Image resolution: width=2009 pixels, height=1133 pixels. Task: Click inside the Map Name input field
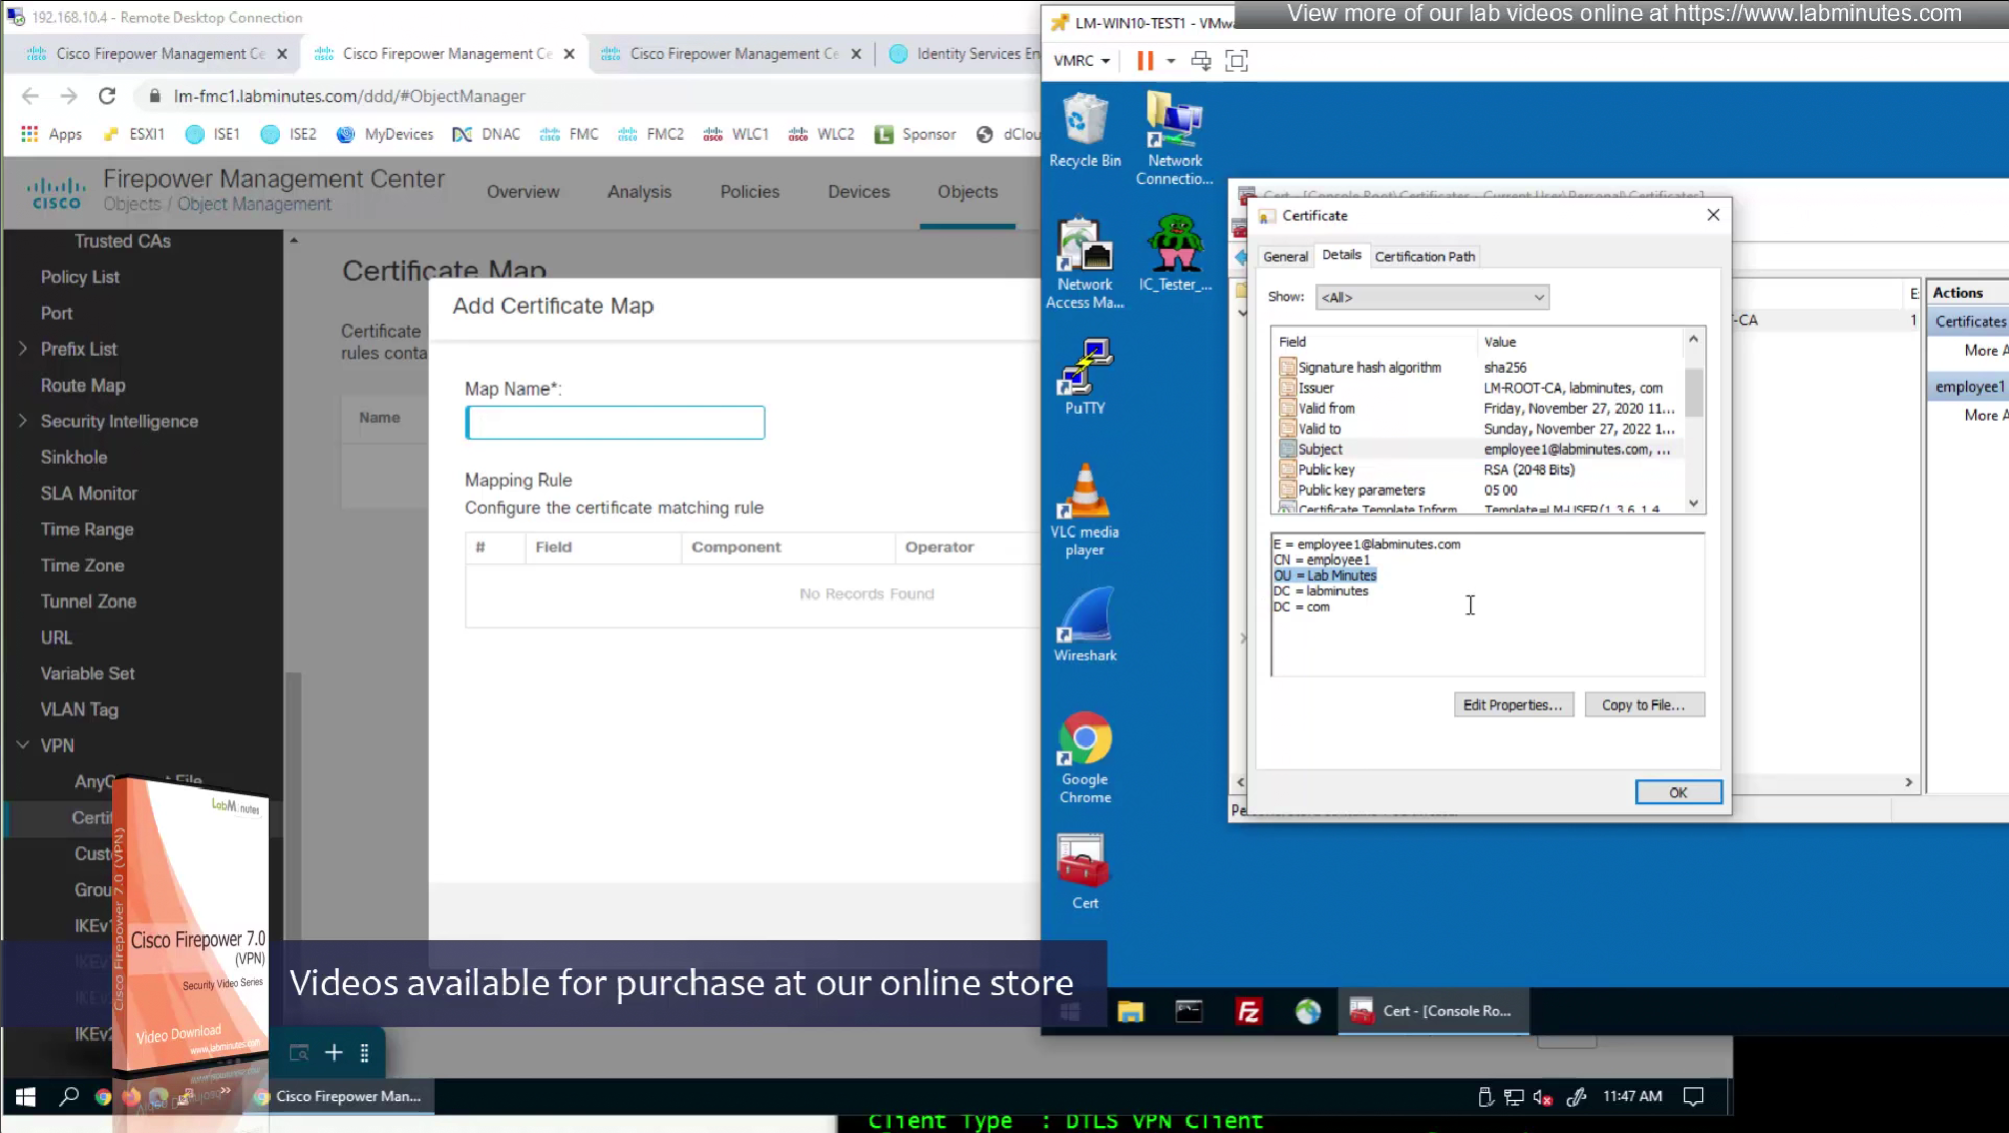click(x=615, y=423)
